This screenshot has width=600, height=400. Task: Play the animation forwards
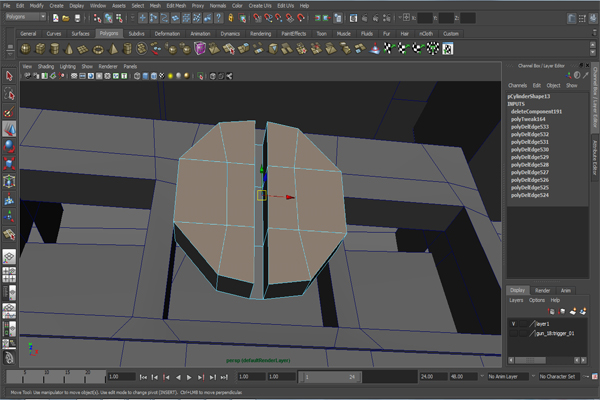pos(189,377)
